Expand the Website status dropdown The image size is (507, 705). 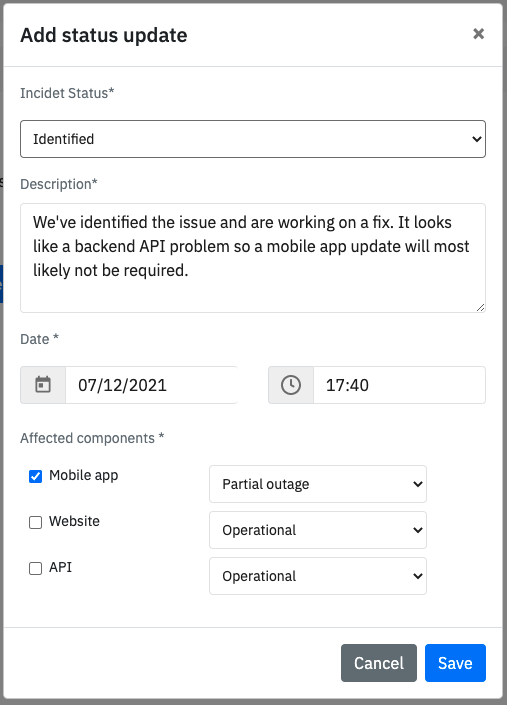tap(318, 530)
